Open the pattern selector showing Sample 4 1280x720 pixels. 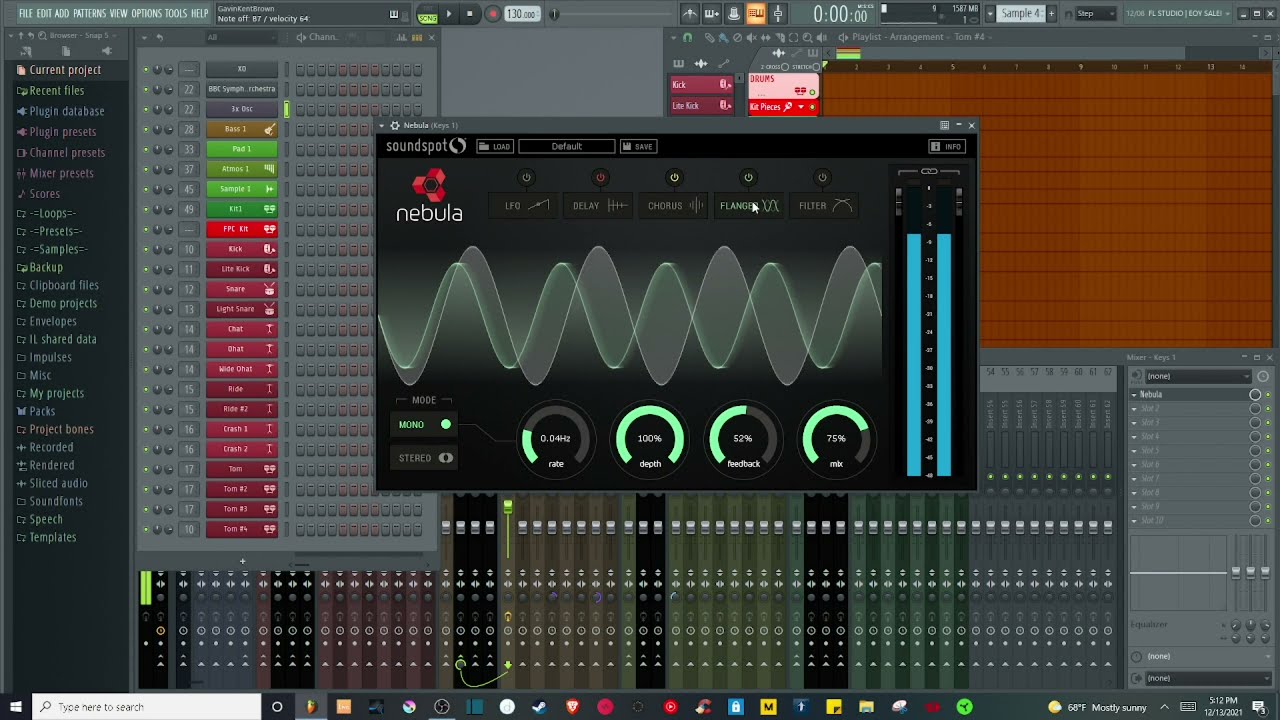(x=1021, y=13)
